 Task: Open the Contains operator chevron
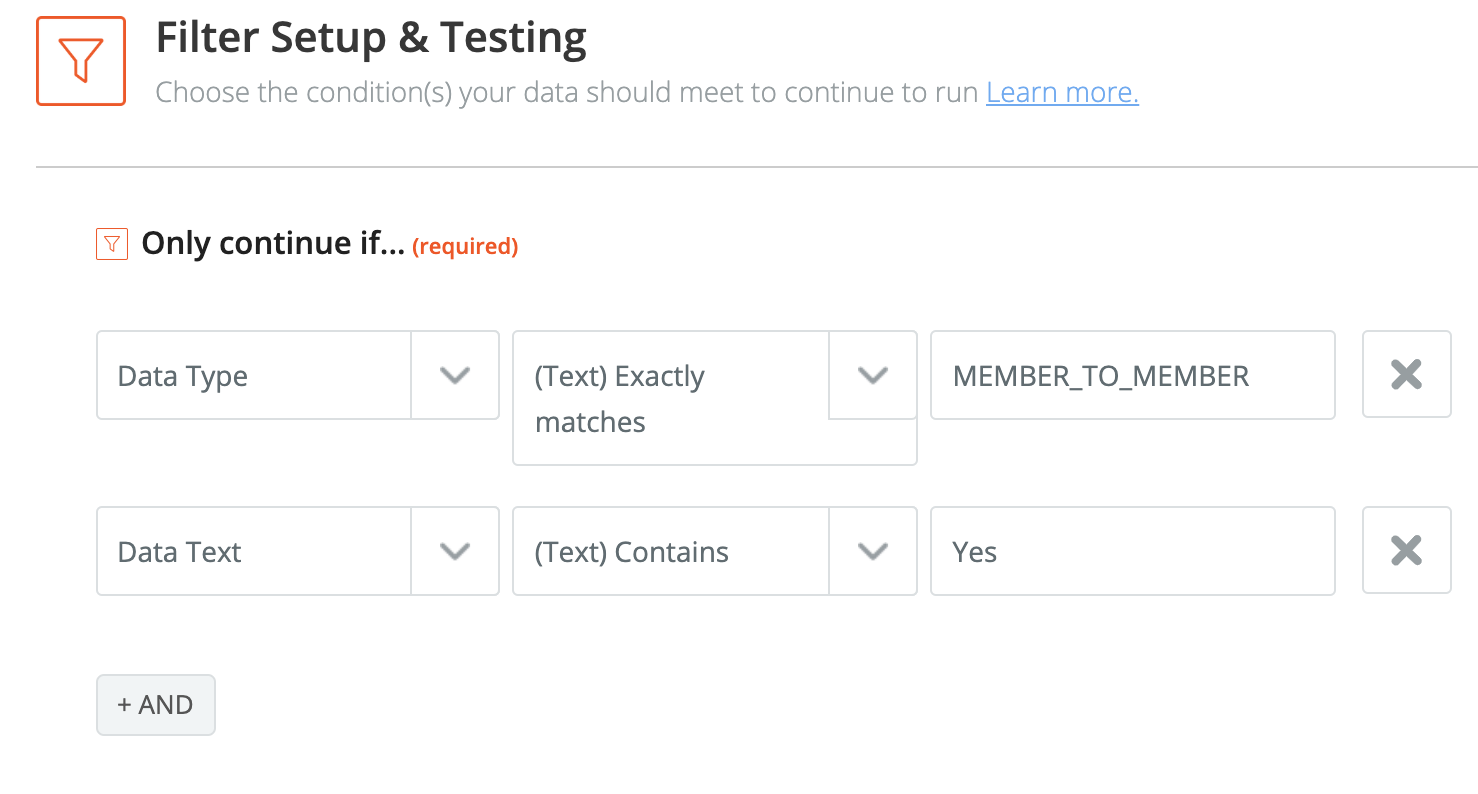[873, 551]
